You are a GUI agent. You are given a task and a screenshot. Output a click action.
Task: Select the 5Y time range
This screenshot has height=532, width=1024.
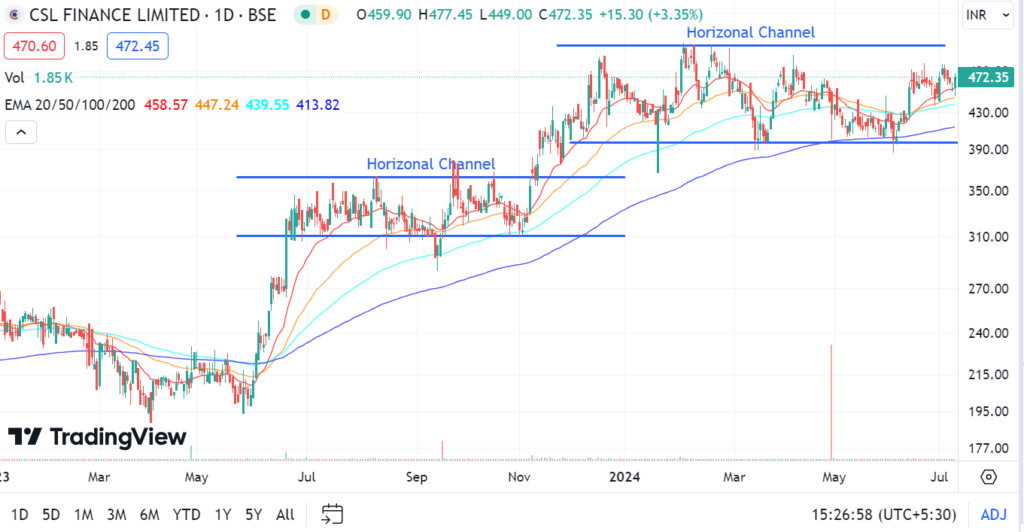tap(253, 514)
